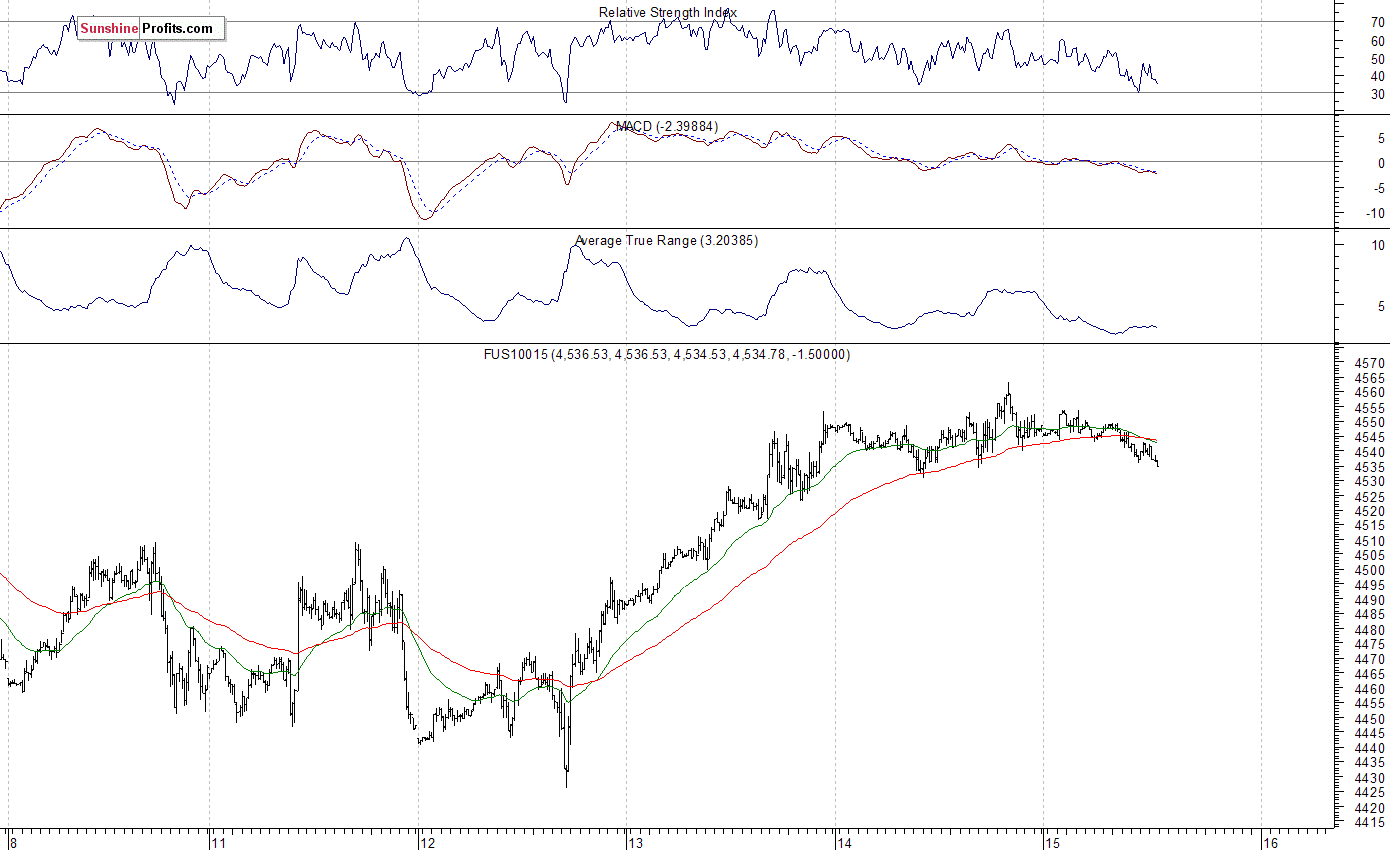The height and width of the screenshot is (850, 1390).
Task: Click the 4570 price axis label
Action: point(1370,363)
